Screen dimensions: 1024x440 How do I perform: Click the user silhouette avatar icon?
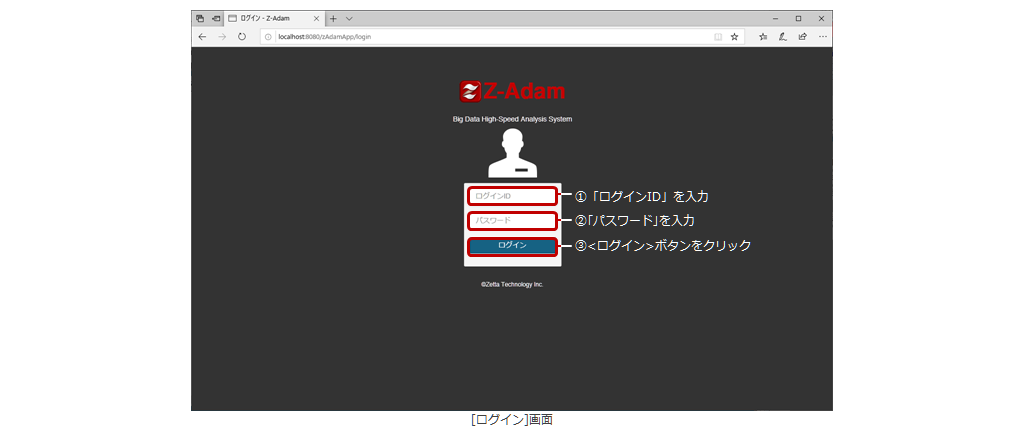[513, 153]
